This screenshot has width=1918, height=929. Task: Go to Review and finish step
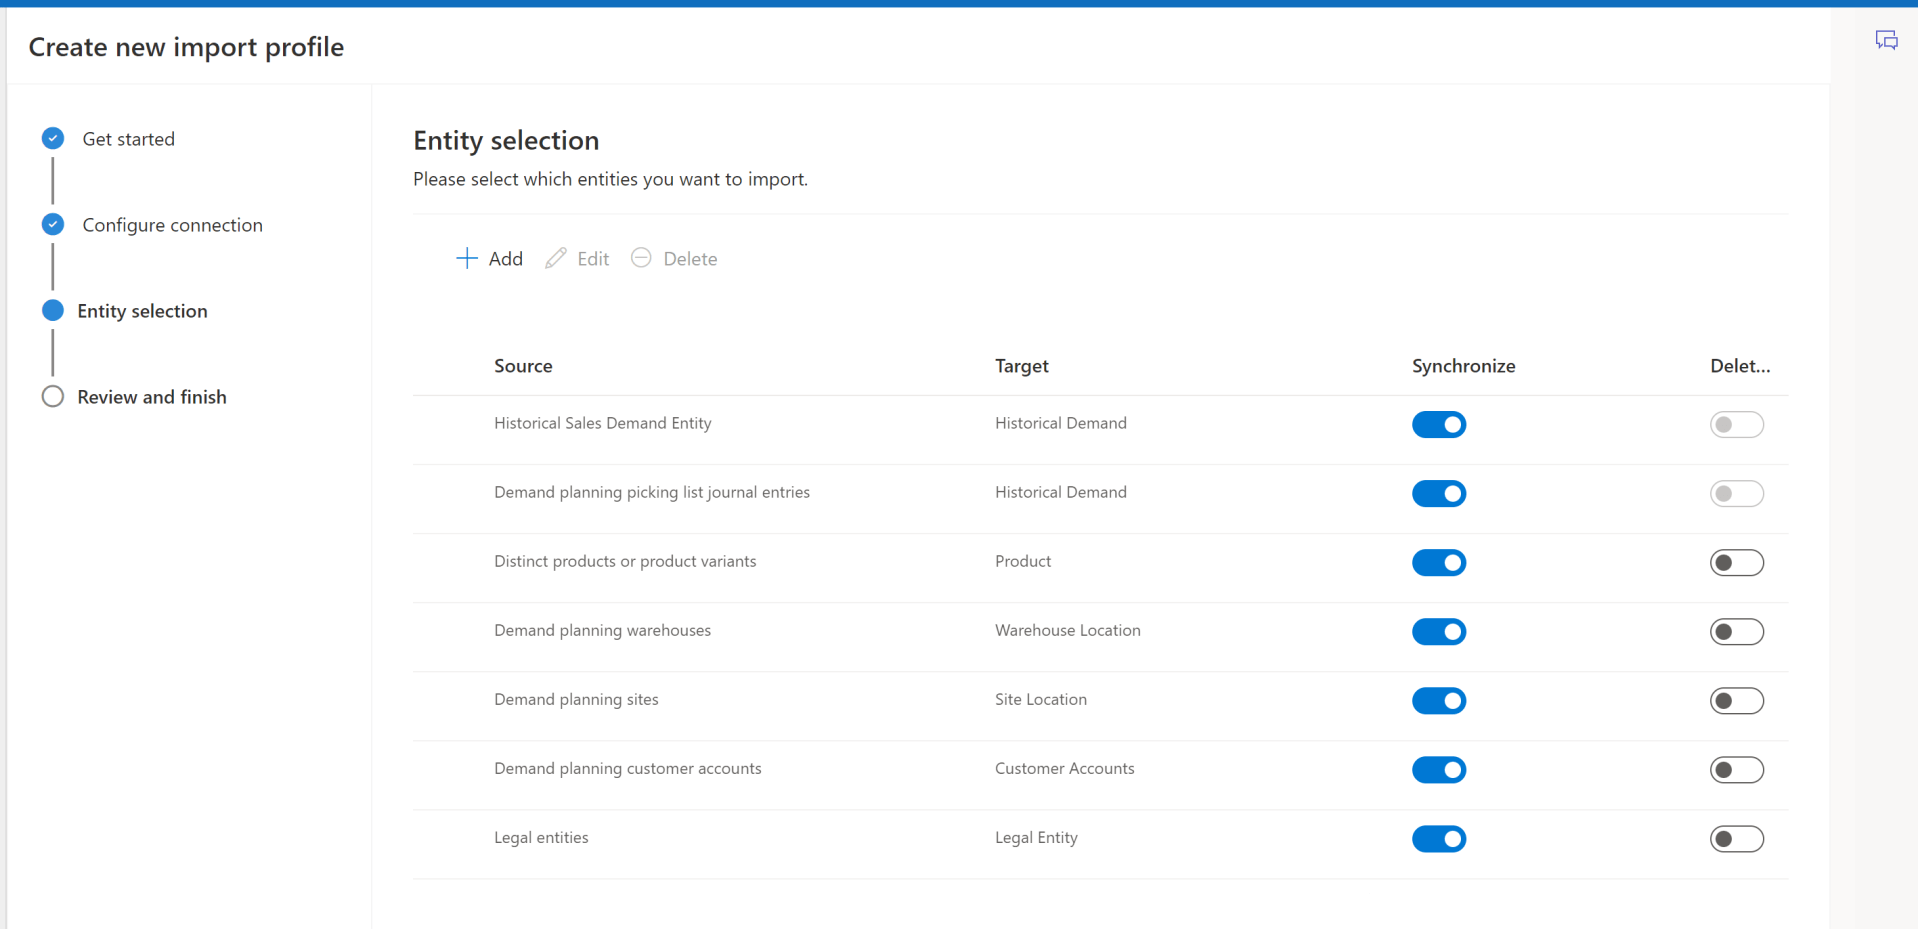coord(152,397)
